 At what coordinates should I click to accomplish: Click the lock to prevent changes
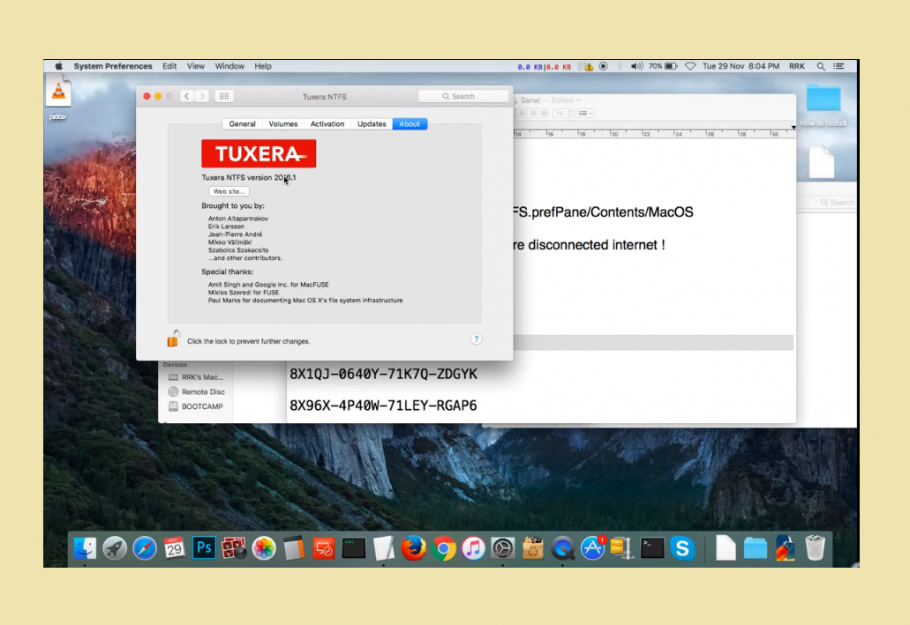click(173, 339)
